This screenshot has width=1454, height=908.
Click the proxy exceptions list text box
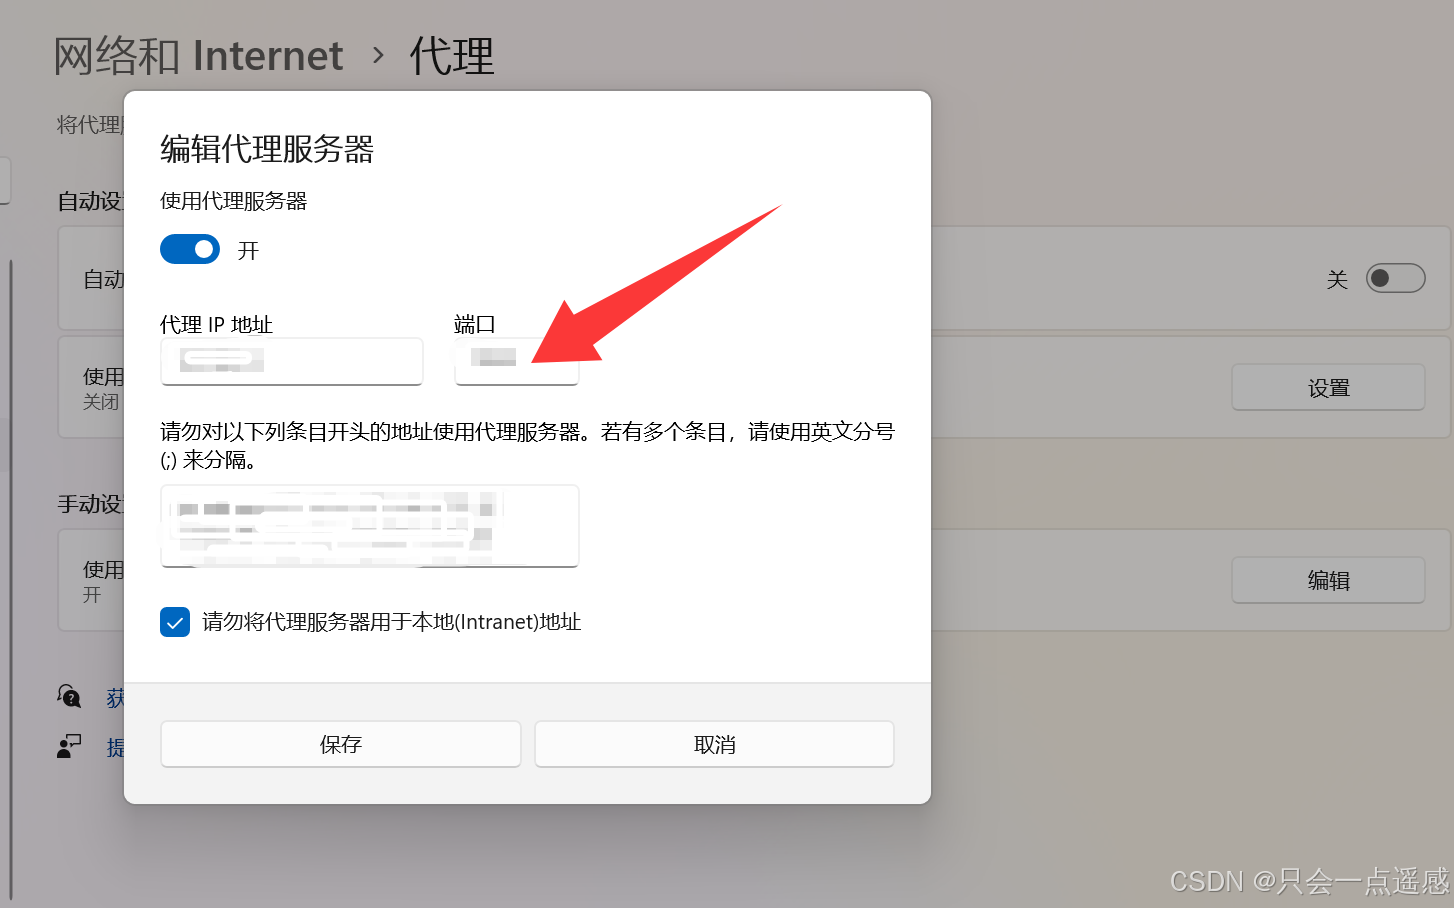(x=370, y=526)
